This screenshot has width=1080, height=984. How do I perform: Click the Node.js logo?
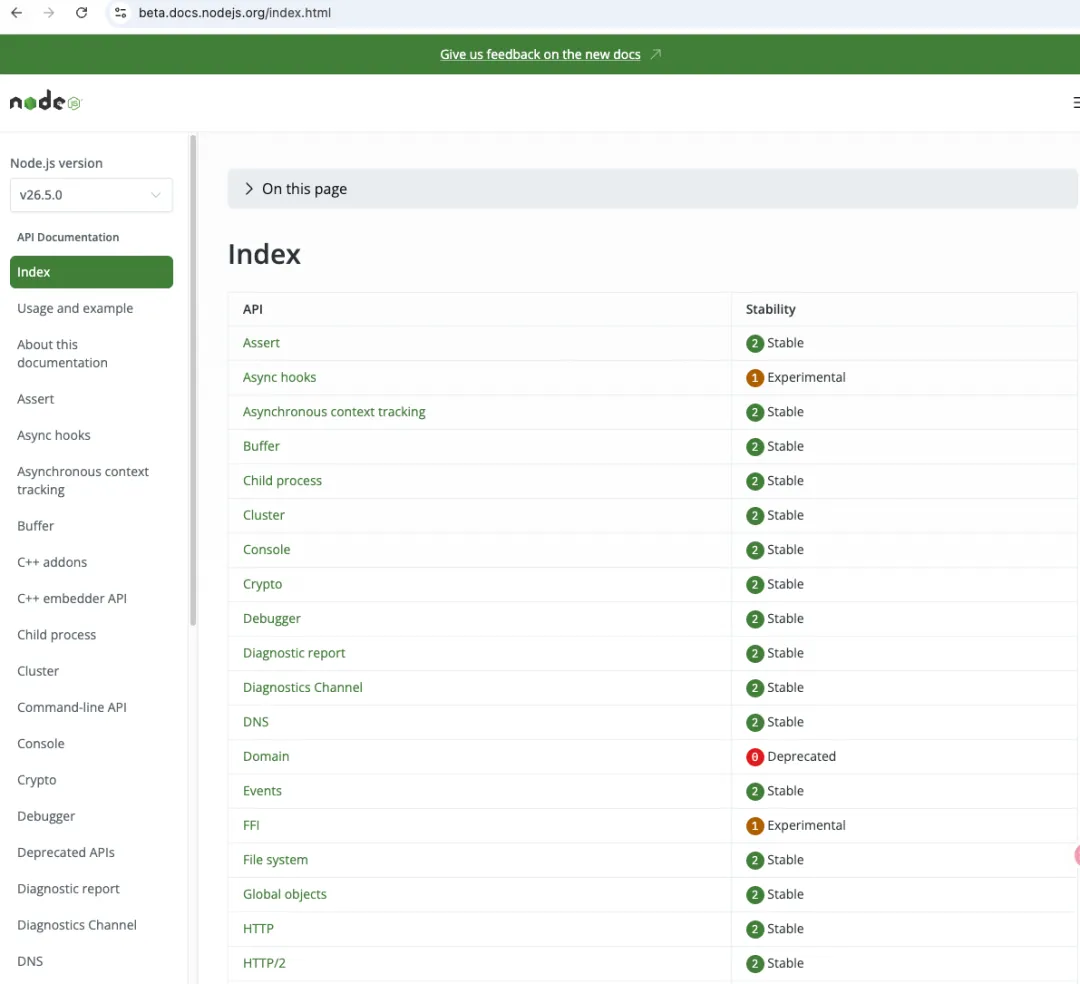[x=45, y=102]
